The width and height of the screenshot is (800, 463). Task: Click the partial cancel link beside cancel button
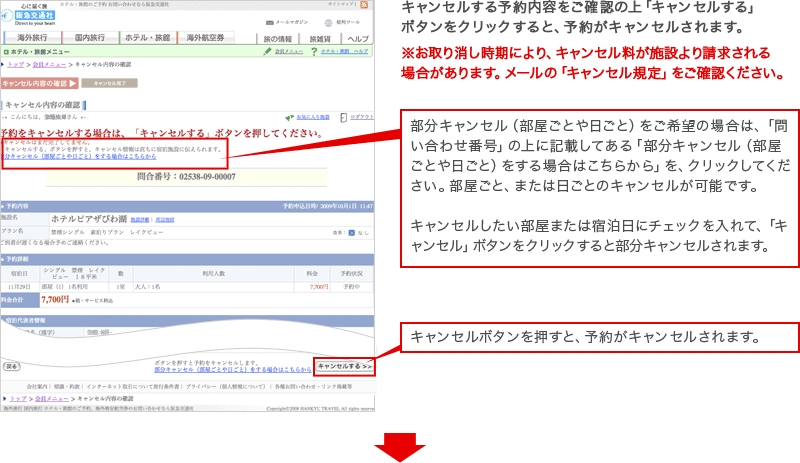[233, 369]
